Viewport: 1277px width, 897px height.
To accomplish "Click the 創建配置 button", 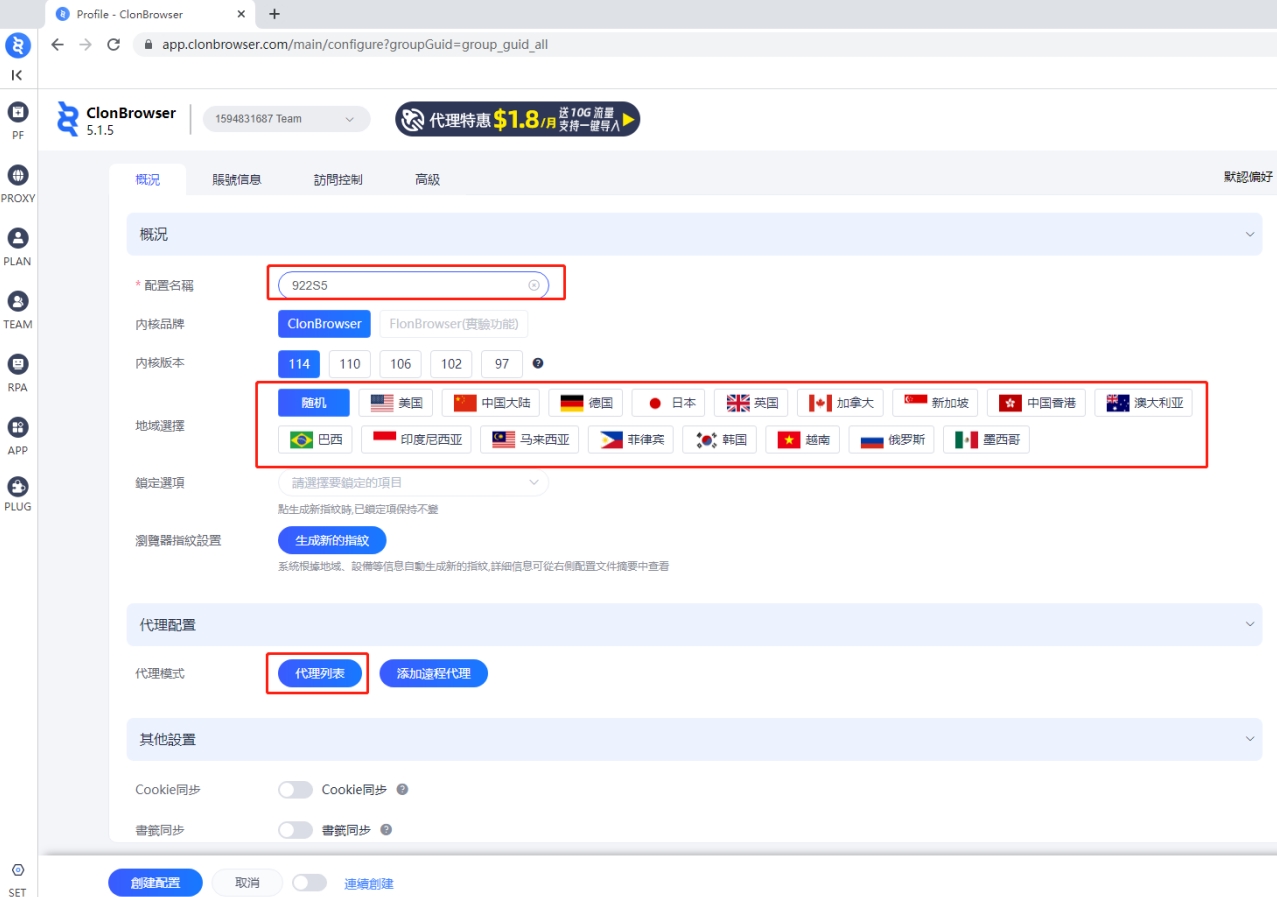I will click(x=155, y=883).
